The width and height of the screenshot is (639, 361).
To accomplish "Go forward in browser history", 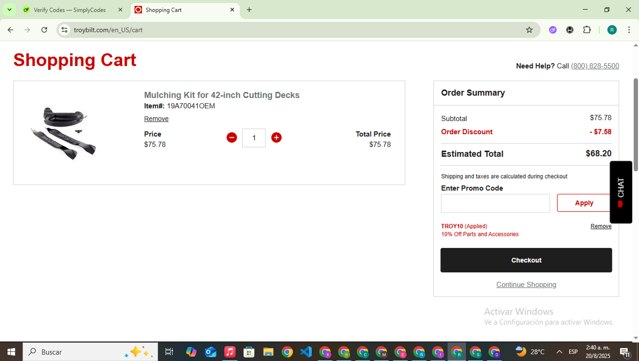I will pyautogui.click(x=27, y=30).
